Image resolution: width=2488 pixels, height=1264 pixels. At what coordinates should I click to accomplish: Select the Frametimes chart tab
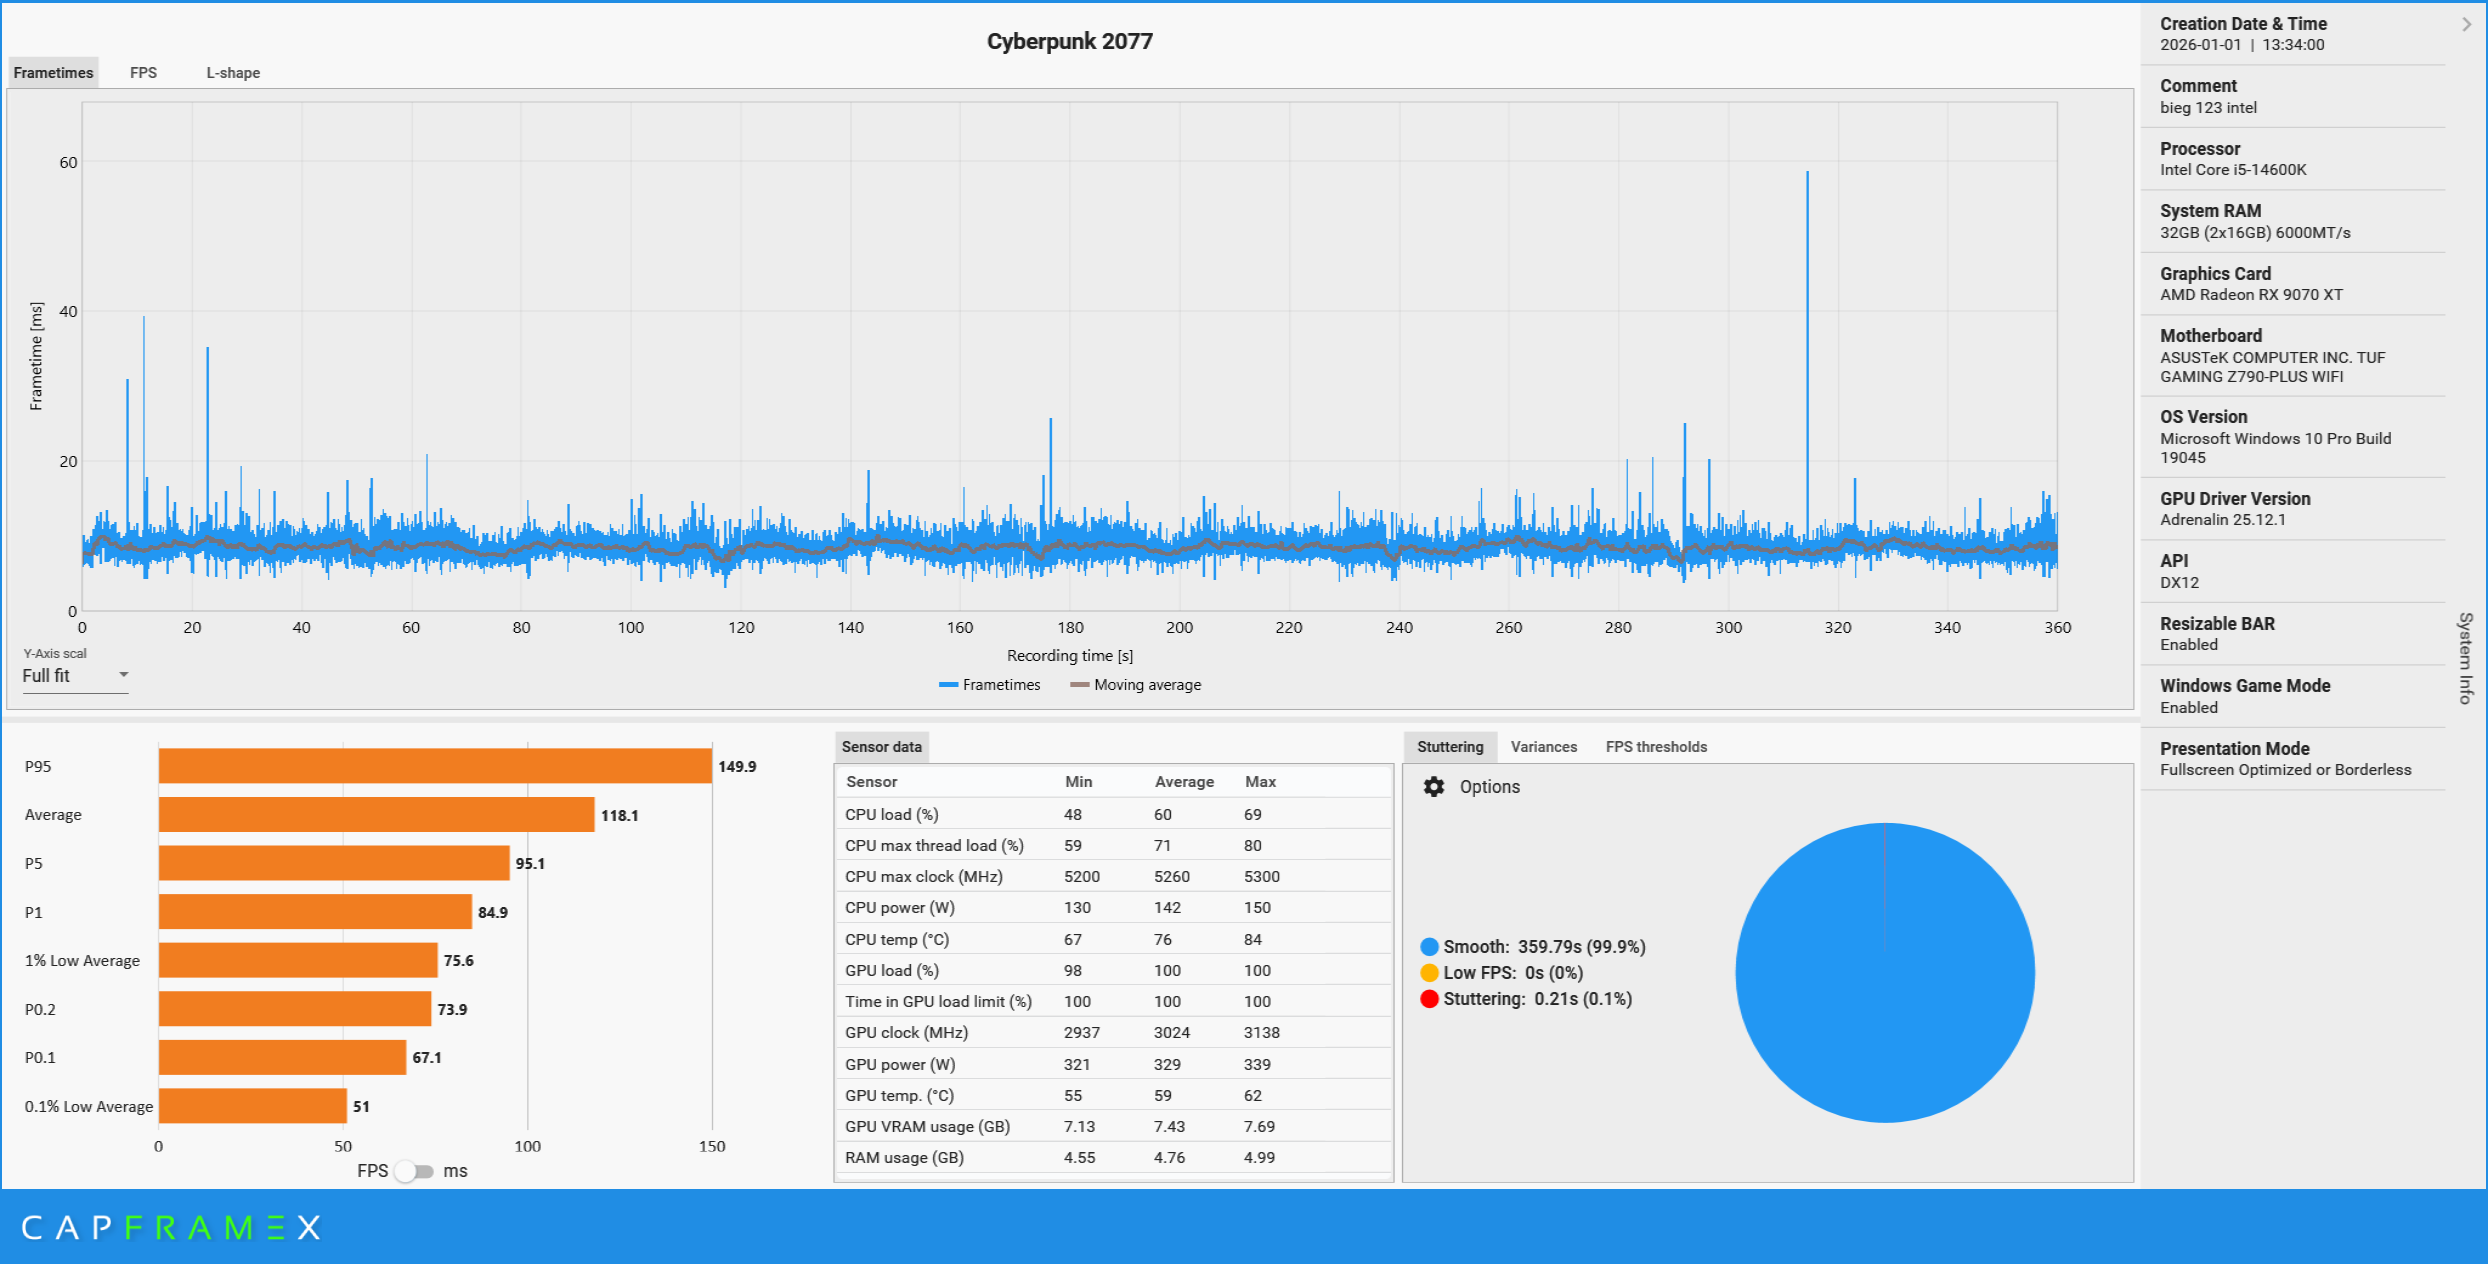point(54,73)
